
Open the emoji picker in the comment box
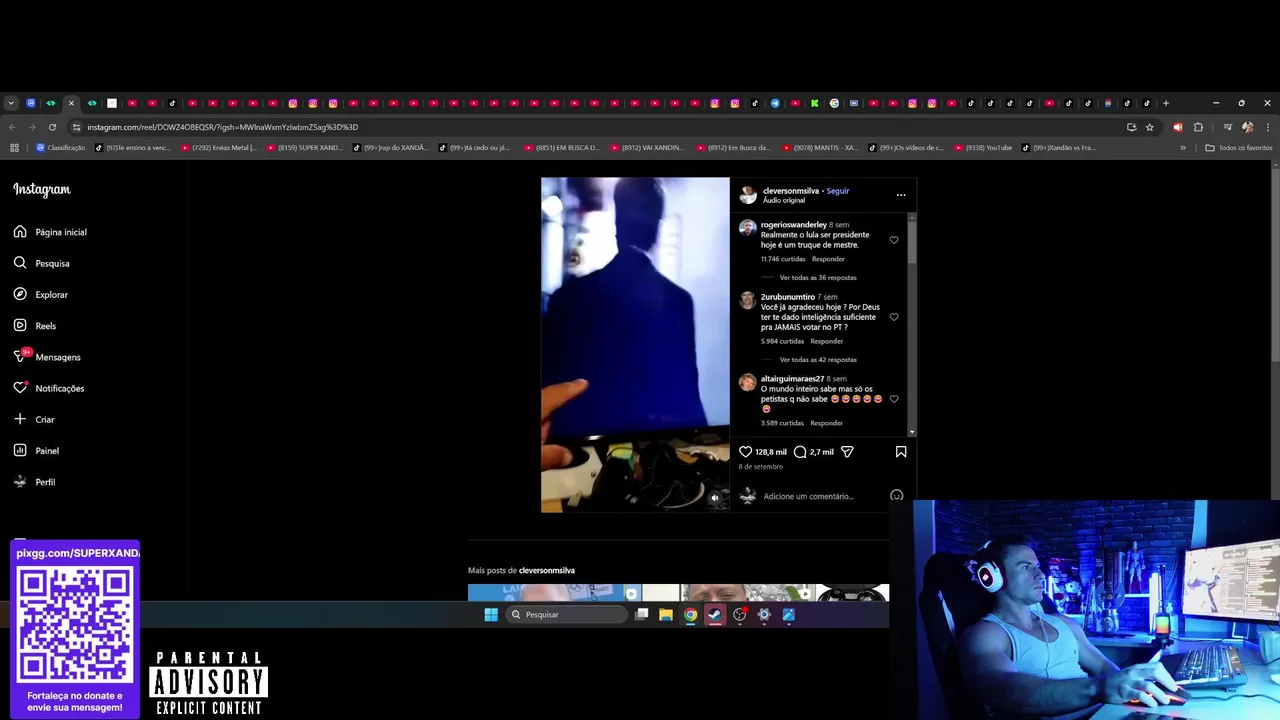pyautogui.click(x=897, y=496)
